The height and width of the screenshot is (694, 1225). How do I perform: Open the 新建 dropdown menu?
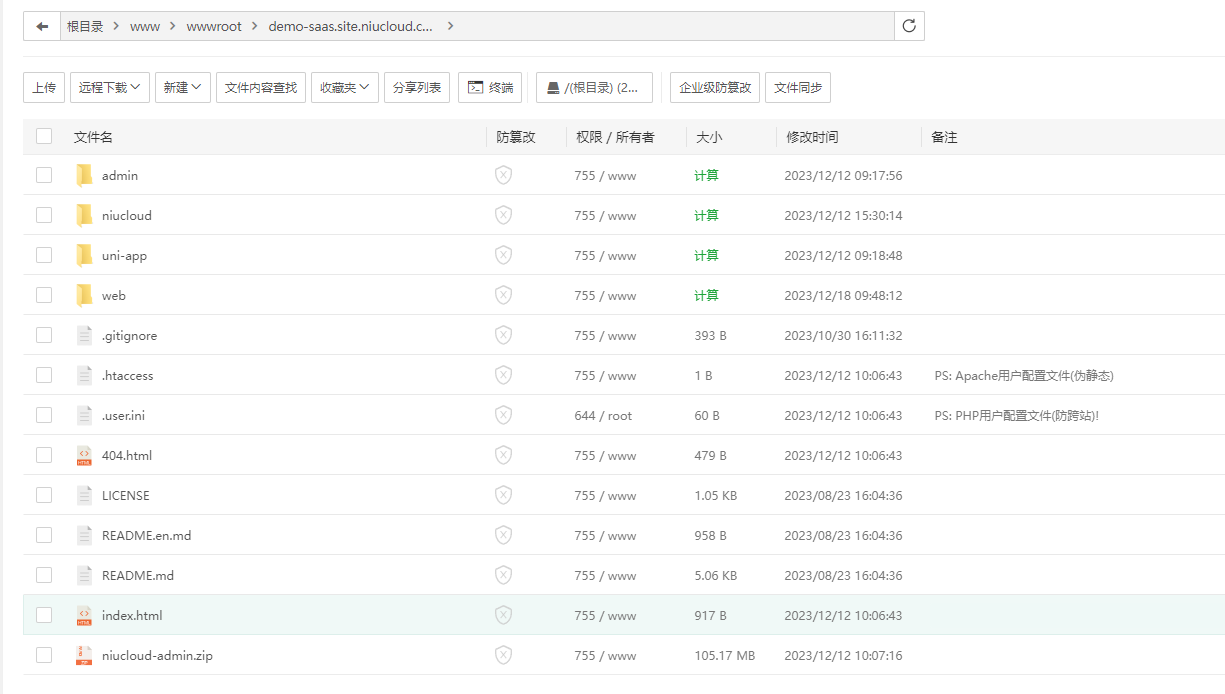(182, 87)
